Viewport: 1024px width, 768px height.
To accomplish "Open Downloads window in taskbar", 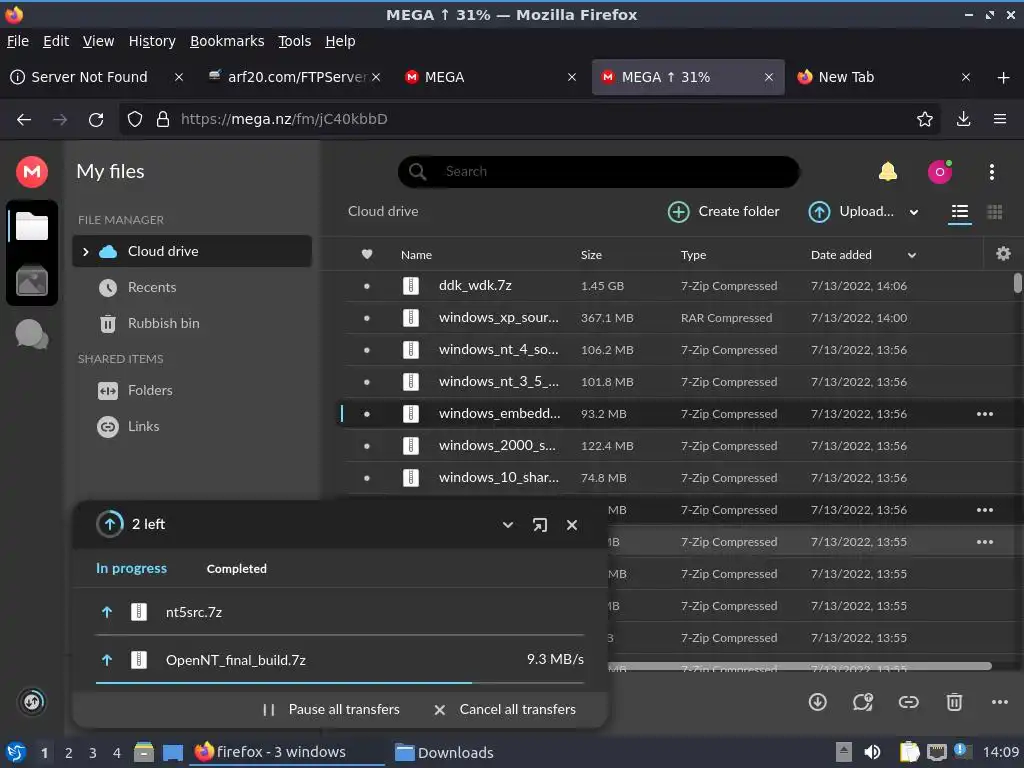I will point(445,752).
